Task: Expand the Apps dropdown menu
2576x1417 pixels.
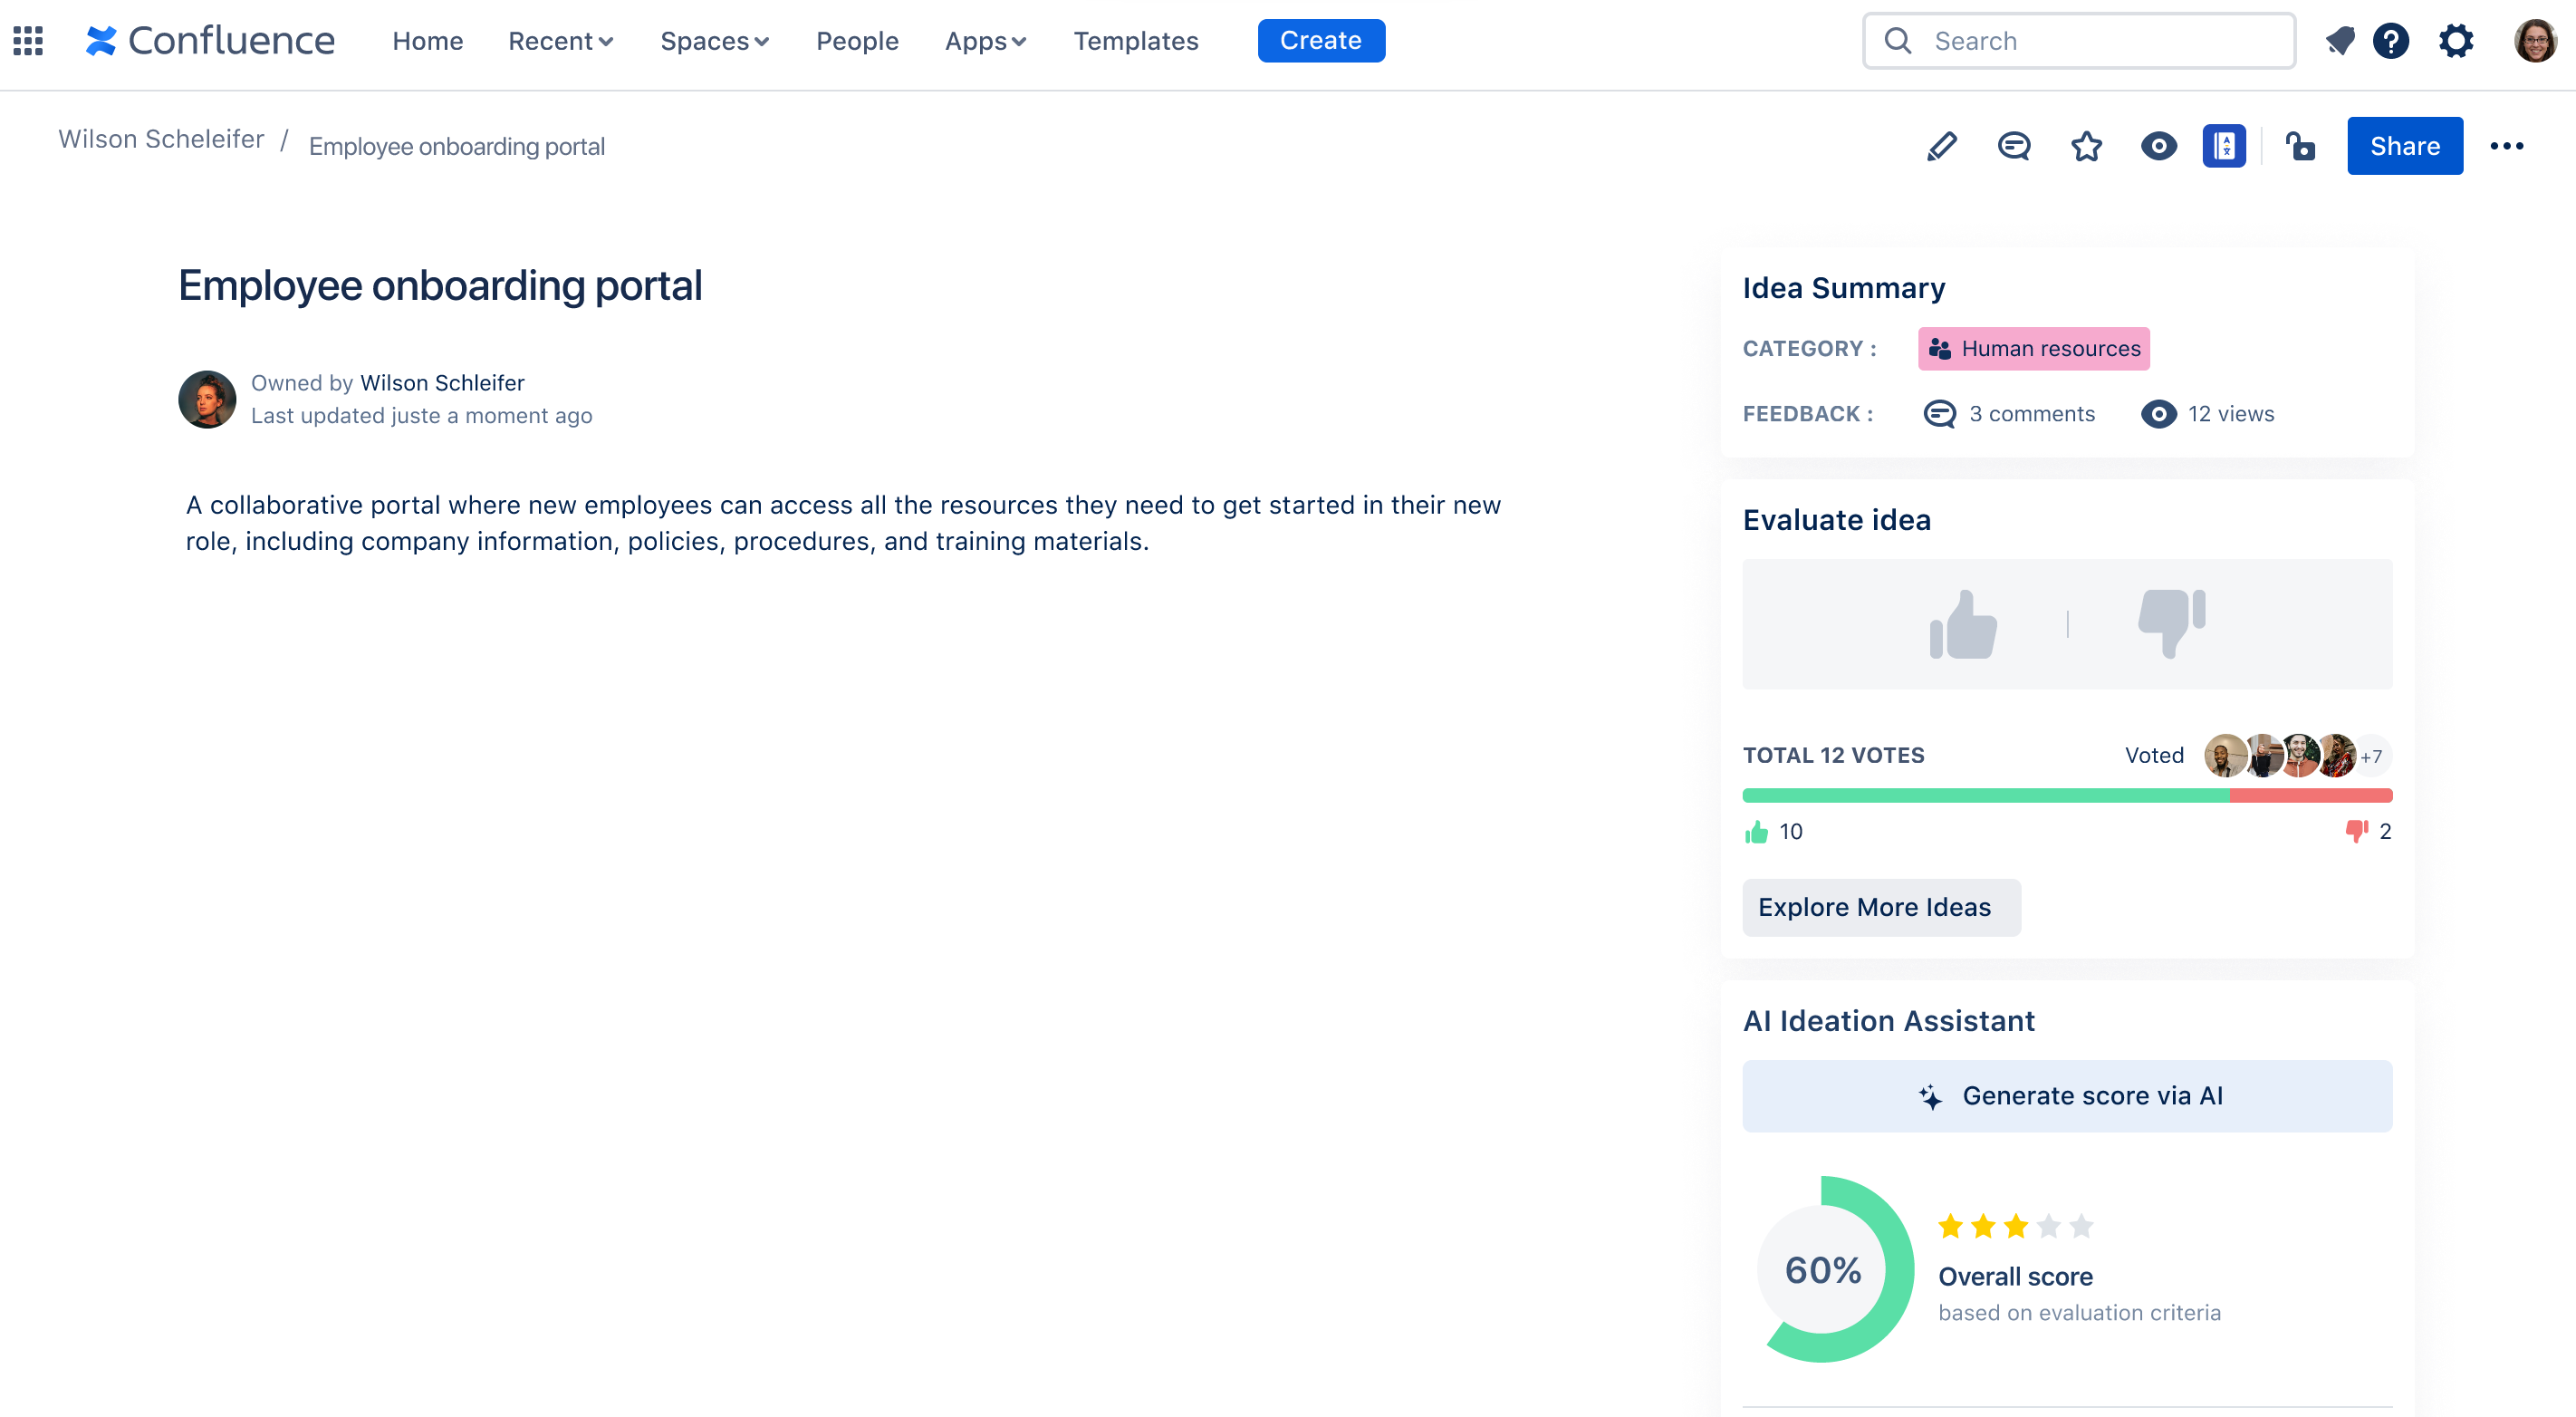Action: pyautogui.click(x=985, y=41)
